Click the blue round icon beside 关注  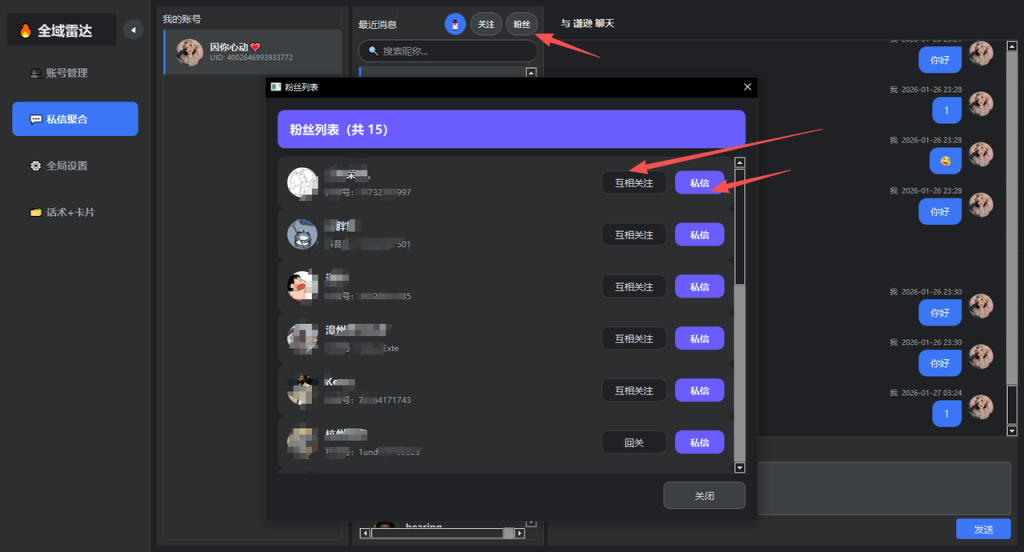[455, 24]
